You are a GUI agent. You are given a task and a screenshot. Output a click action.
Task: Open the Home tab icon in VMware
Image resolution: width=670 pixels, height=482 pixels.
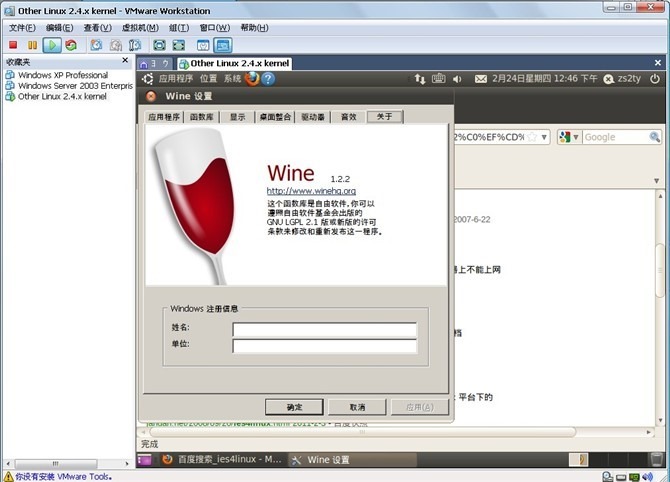pos(144,64)
